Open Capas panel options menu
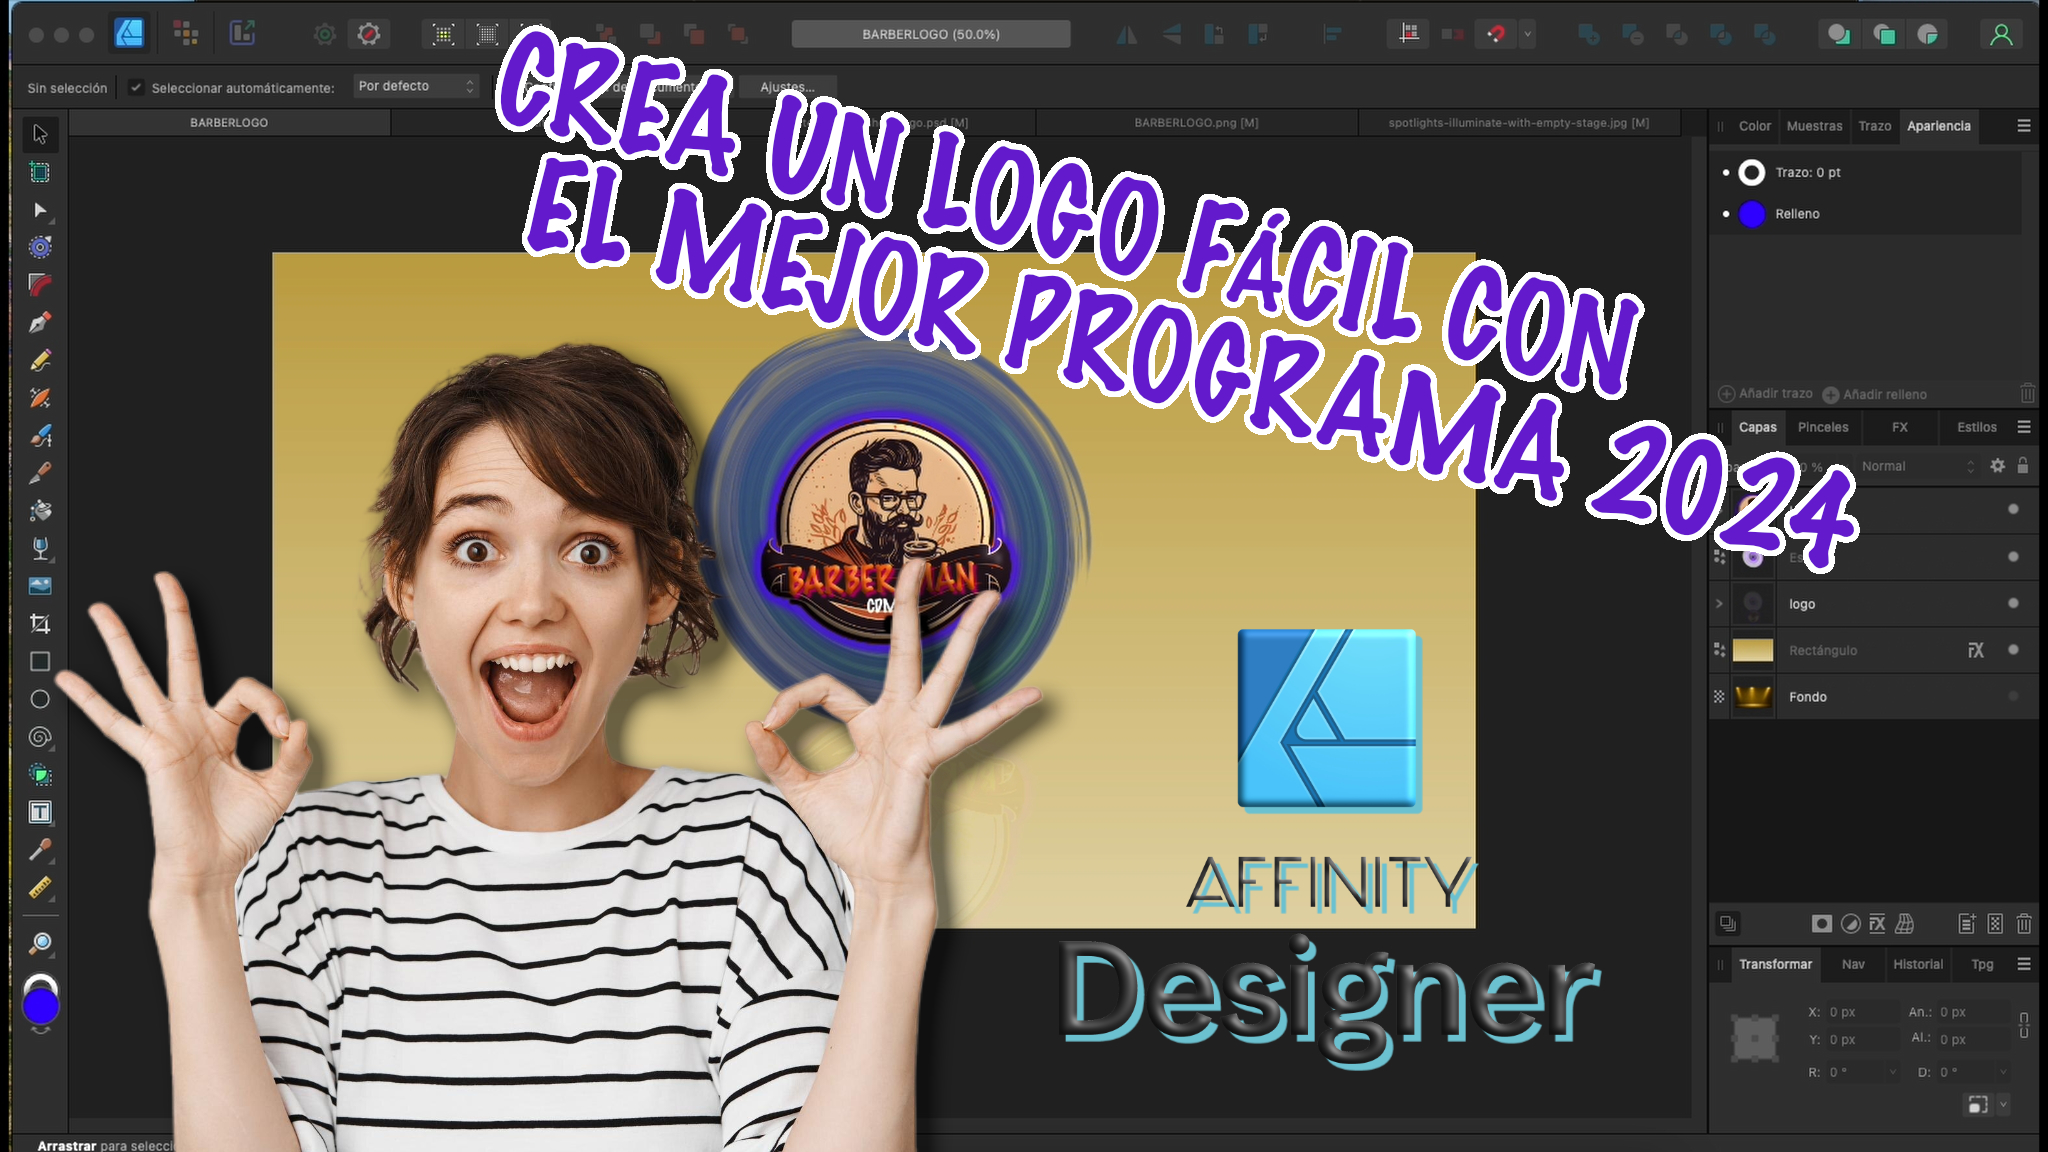 point(2024,427)
